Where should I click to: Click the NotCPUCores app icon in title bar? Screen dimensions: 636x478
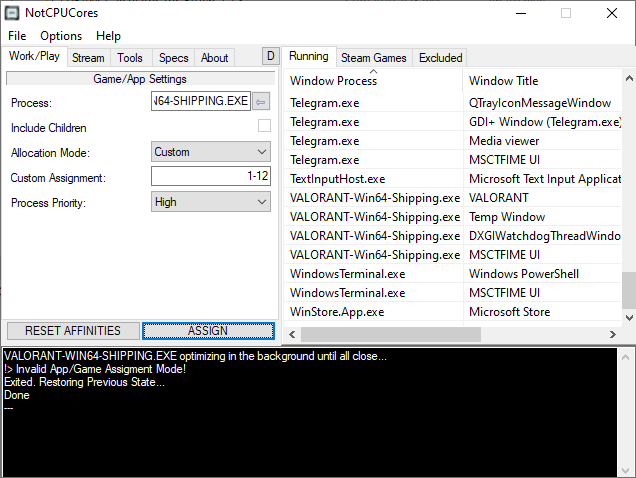[12, 13]
